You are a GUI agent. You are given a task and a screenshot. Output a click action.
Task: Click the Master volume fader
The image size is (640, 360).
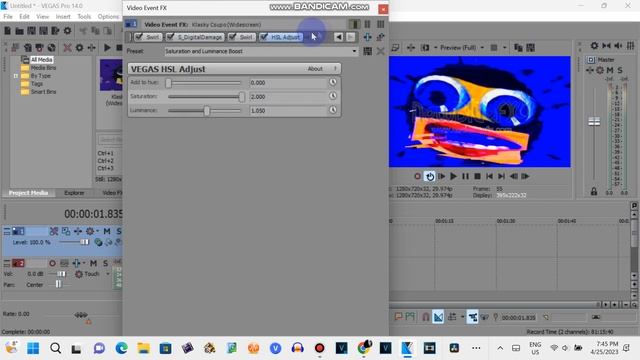click(594, 121)
